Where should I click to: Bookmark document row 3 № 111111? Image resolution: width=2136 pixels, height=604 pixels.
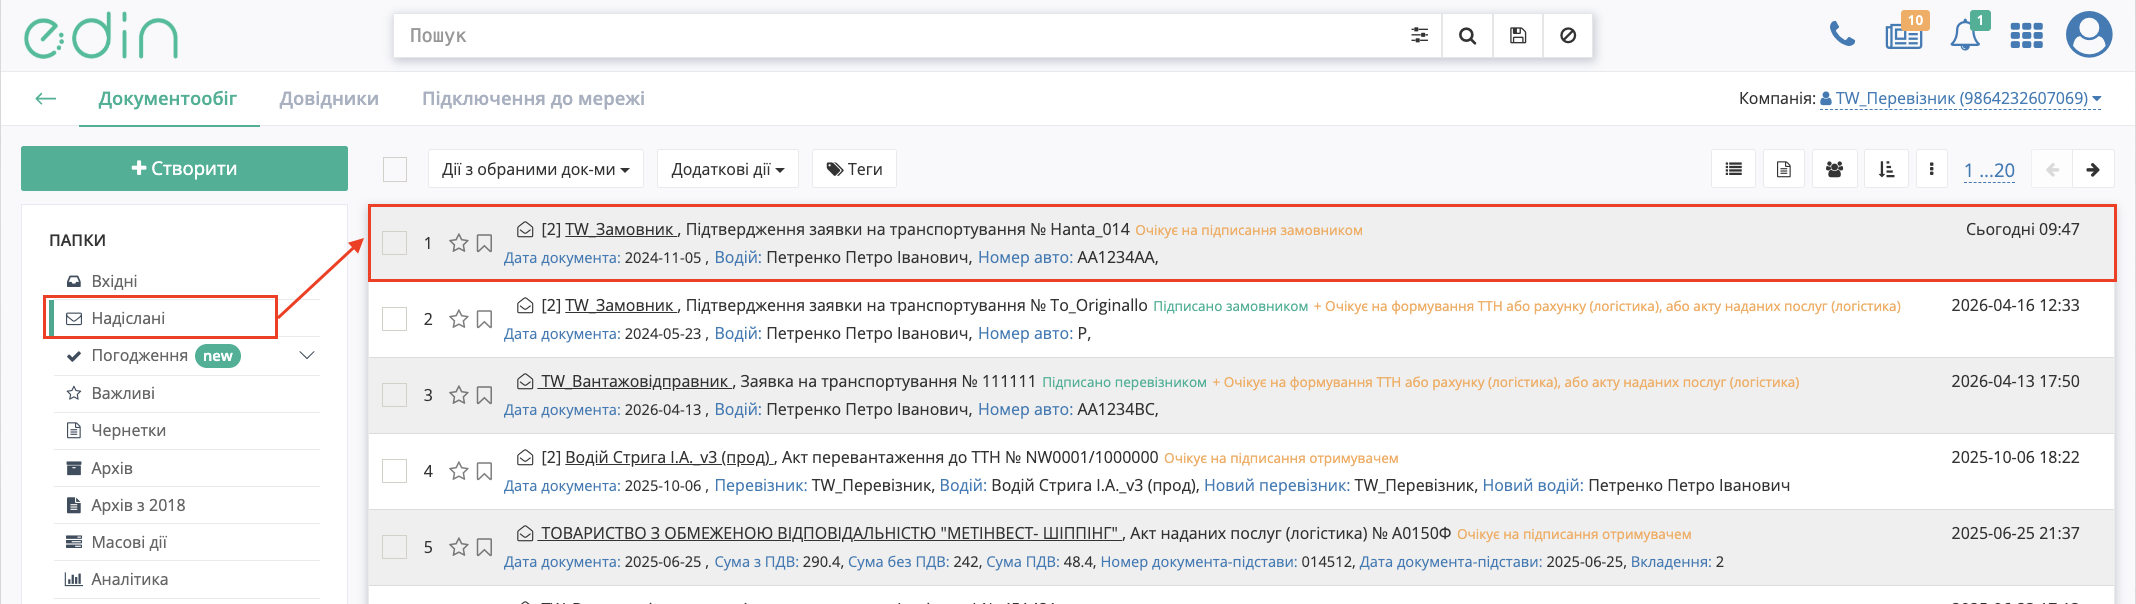click(485, 395)
